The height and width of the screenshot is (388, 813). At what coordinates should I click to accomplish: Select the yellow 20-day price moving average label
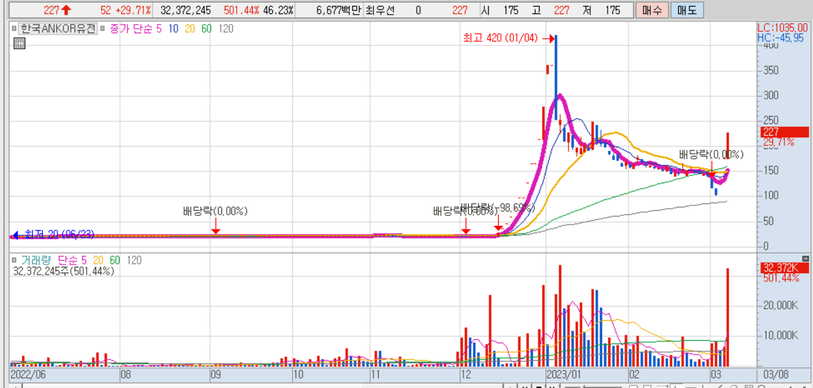coord(190,29)
